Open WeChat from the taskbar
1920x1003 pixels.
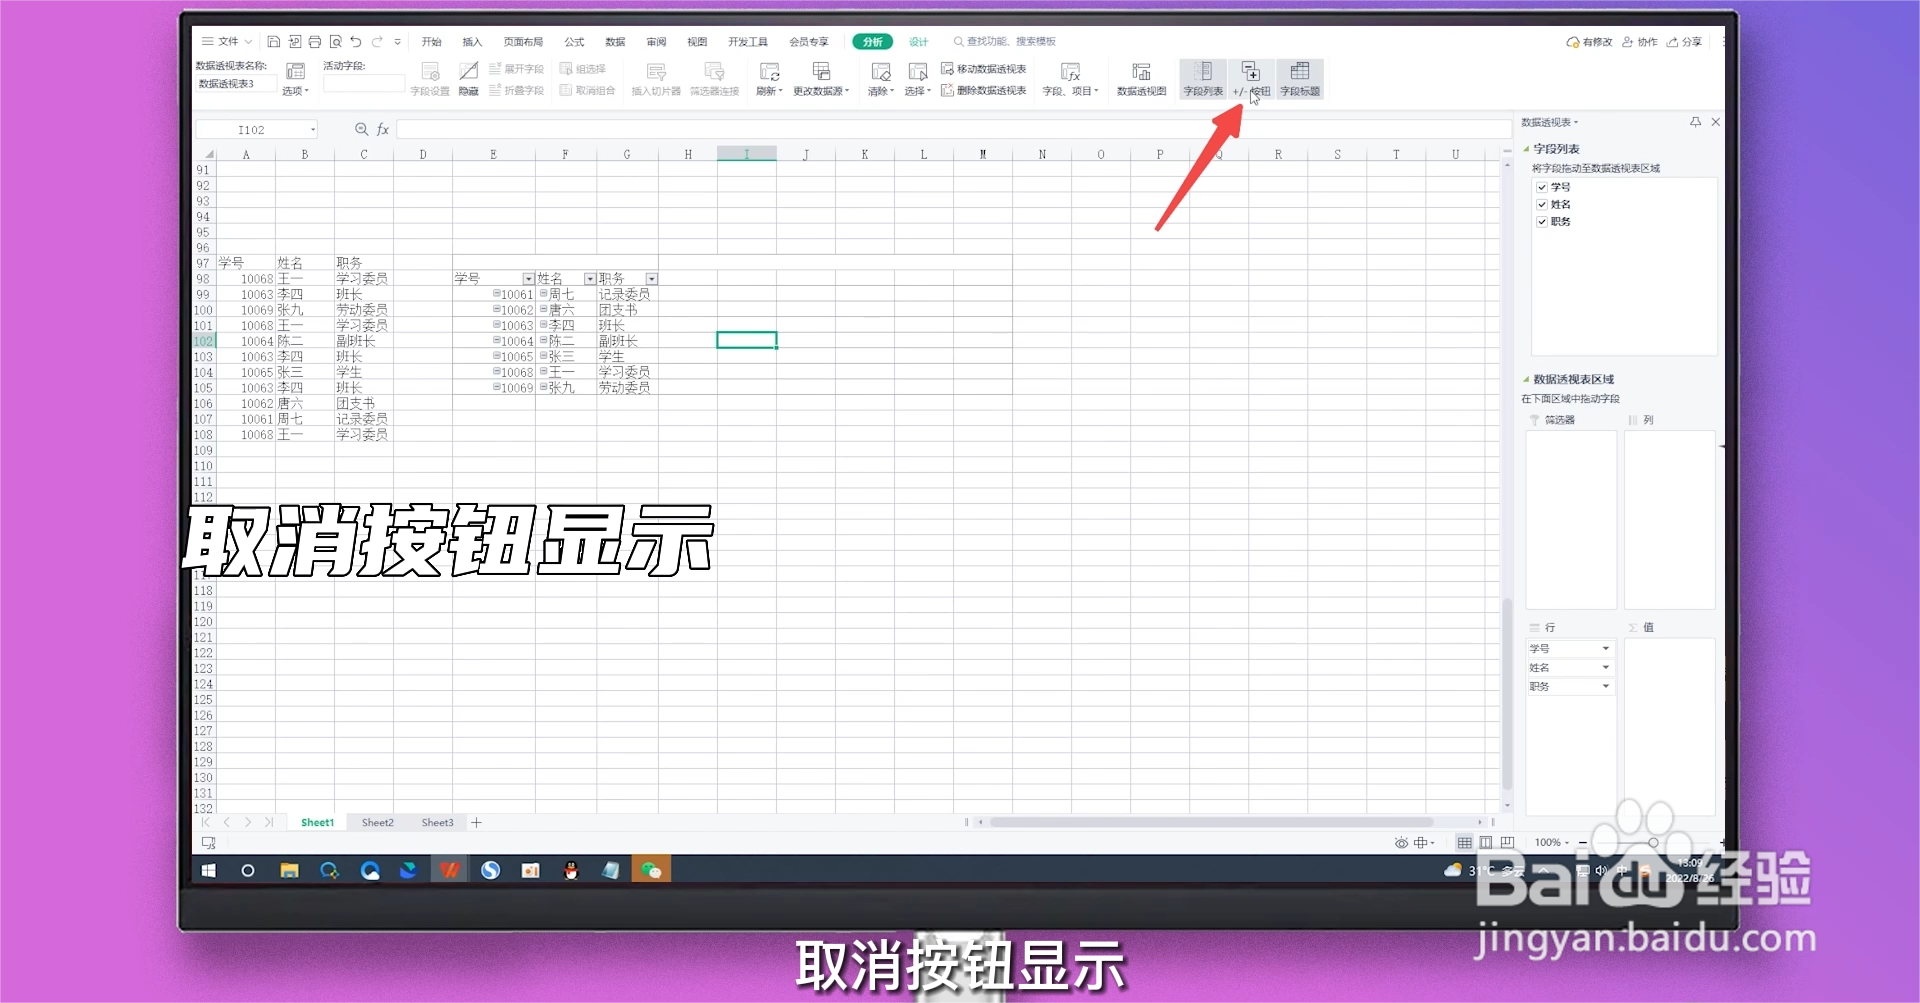651,870
